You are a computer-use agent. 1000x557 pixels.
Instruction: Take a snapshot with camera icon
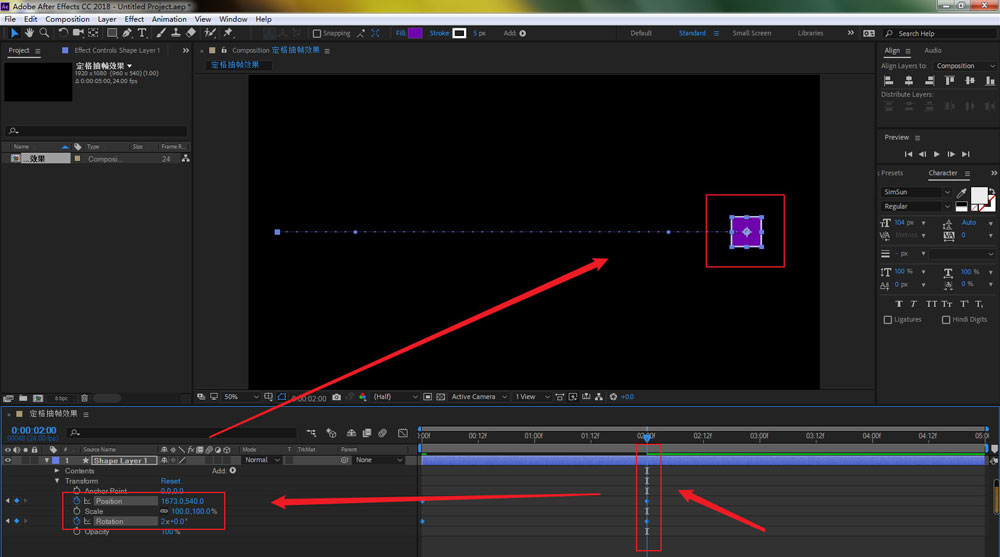click(x=336, y=397)
